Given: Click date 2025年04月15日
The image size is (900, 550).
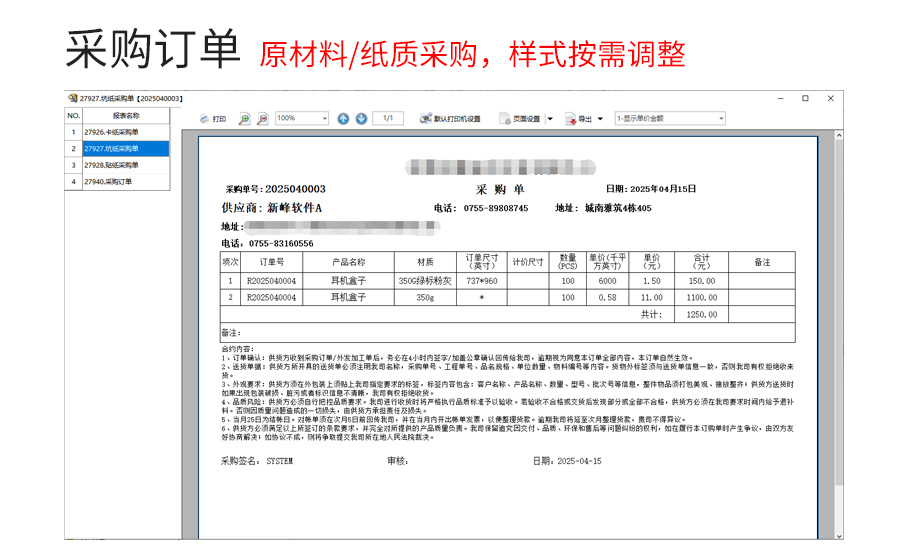Looking at the screenshot, I should click(x=663, y=189).
